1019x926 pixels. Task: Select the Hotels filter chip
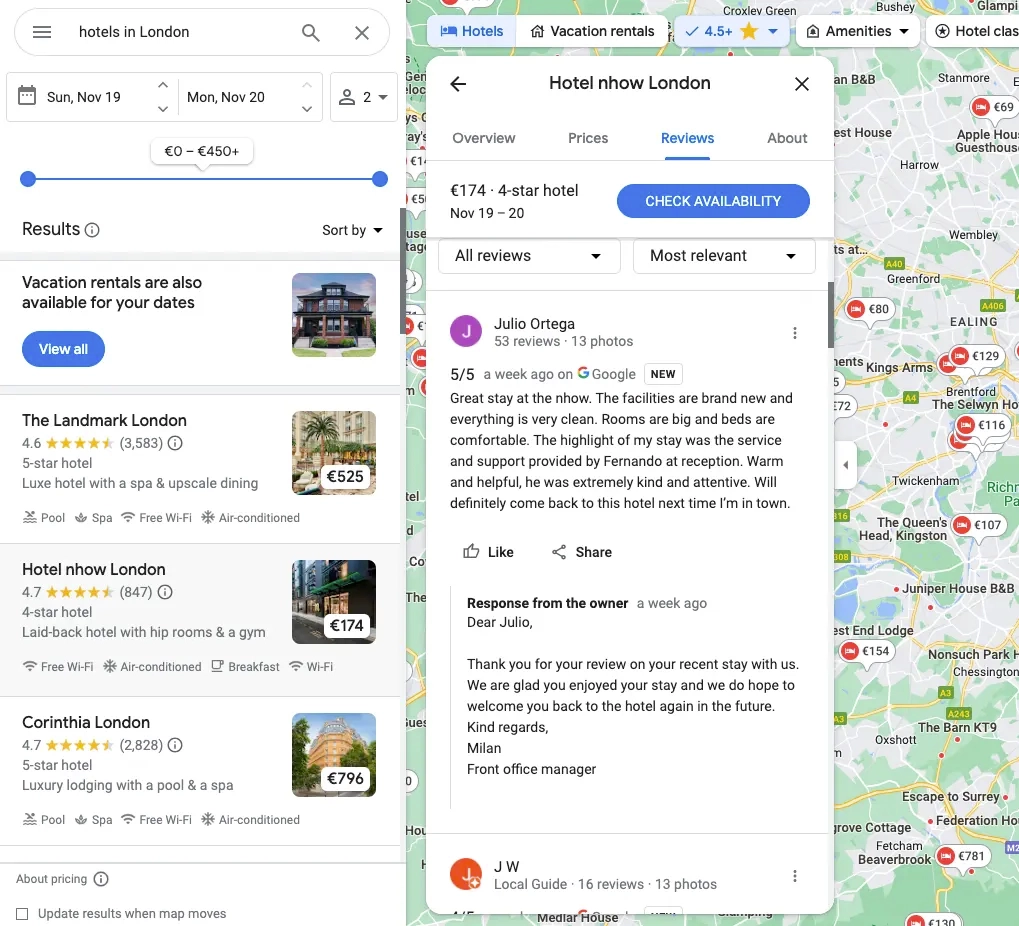point(472,31)
